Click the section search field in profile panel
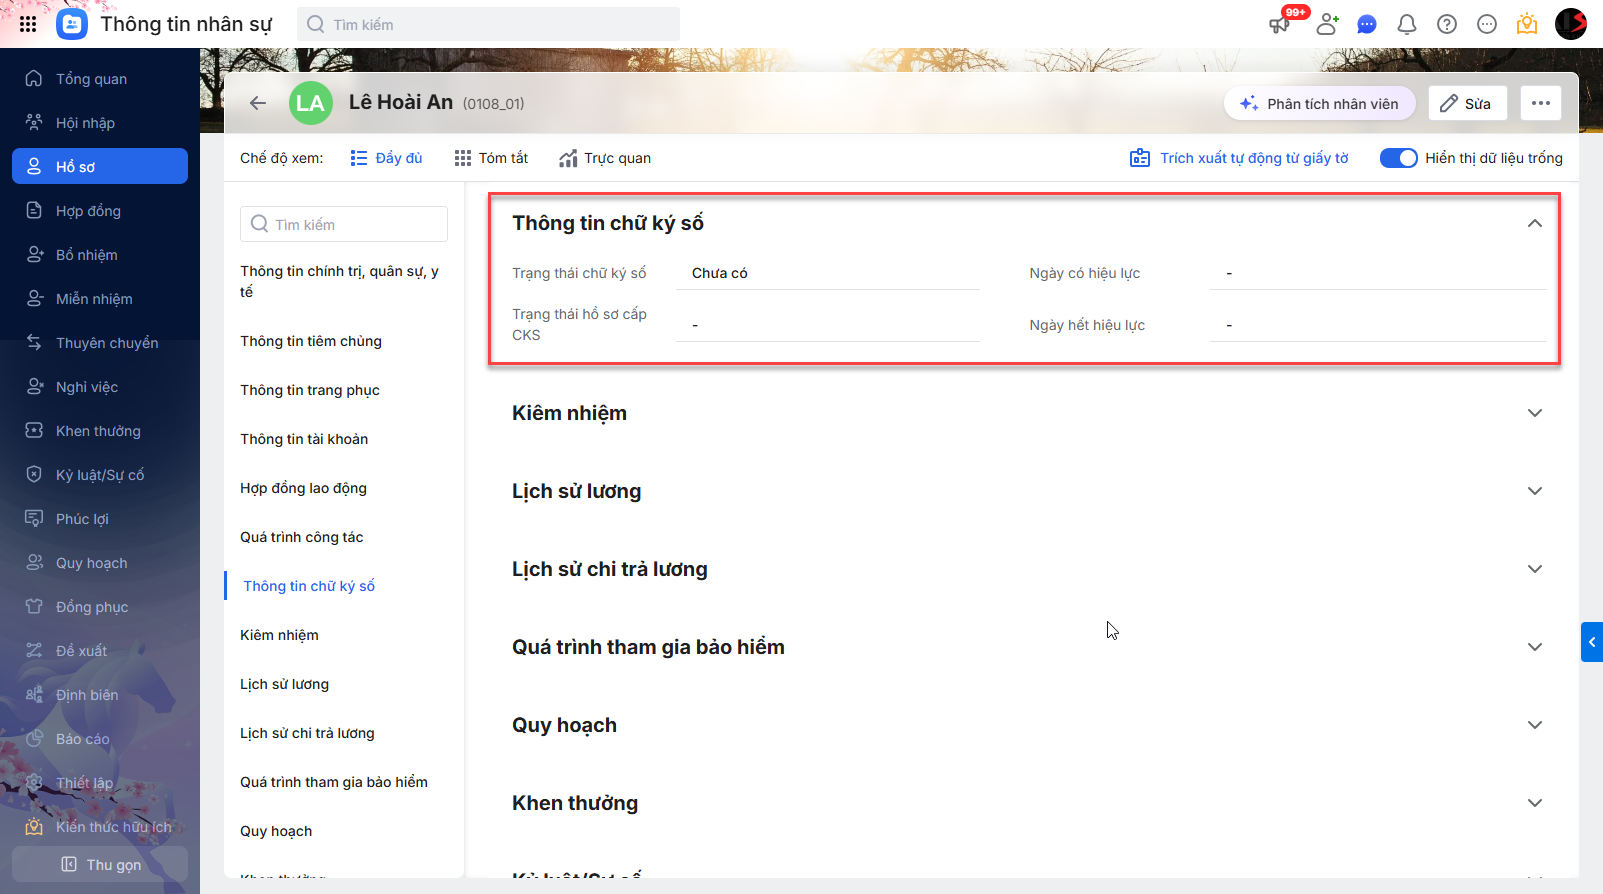1603x894 pixels. click(x=344, y=224)
